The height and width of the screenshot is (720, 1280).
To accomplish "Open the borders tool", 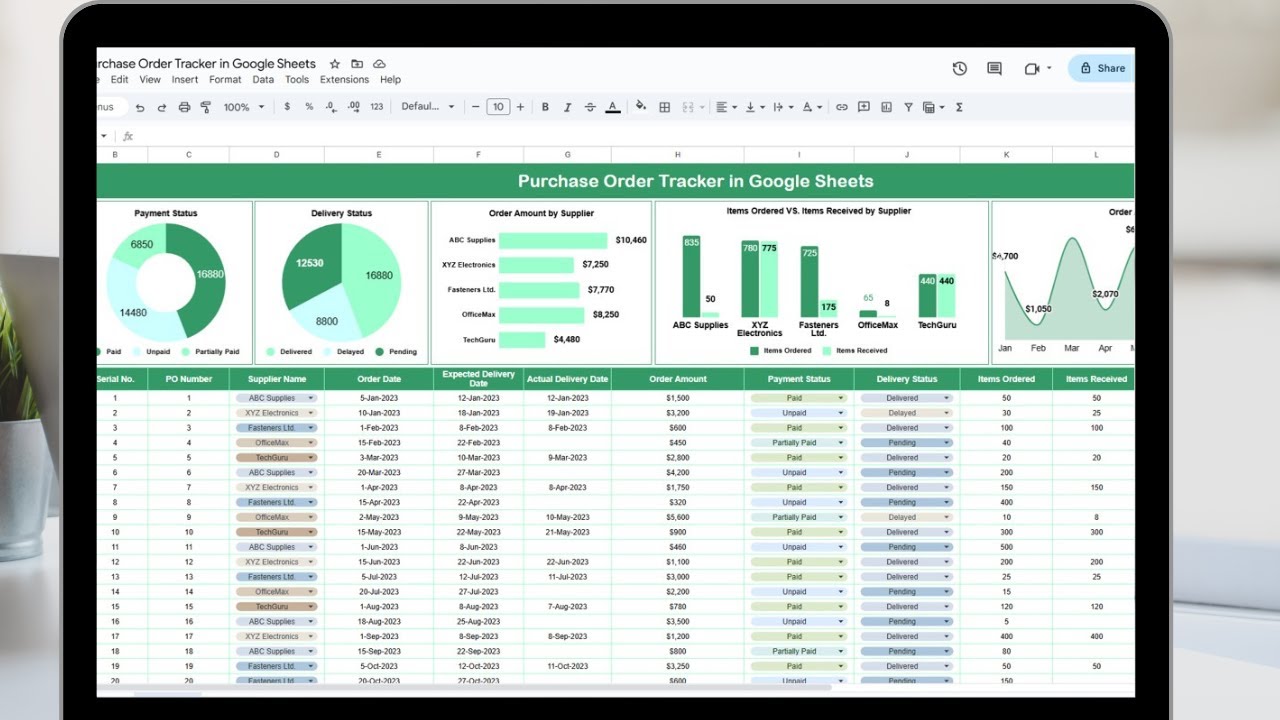I will click(x=664, y=107).
